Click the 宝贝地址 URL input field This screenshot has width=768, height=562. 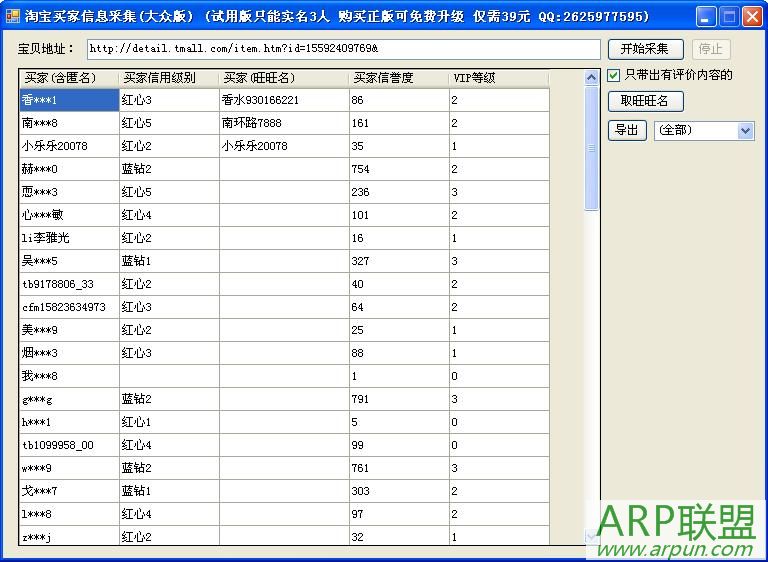click(x=344, y=49)
